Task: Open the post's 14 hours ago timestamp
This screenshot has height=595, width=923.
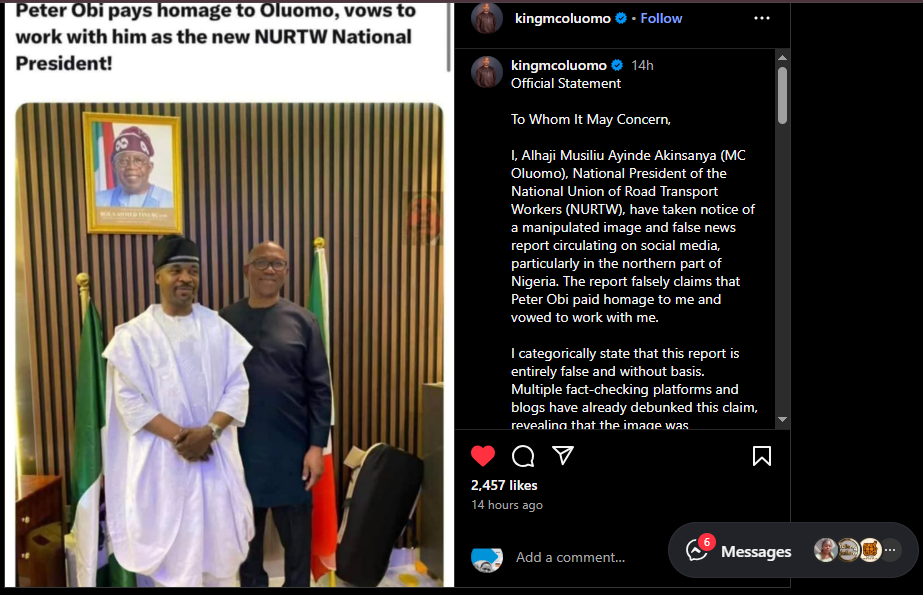Action: [x=506, y=505]
